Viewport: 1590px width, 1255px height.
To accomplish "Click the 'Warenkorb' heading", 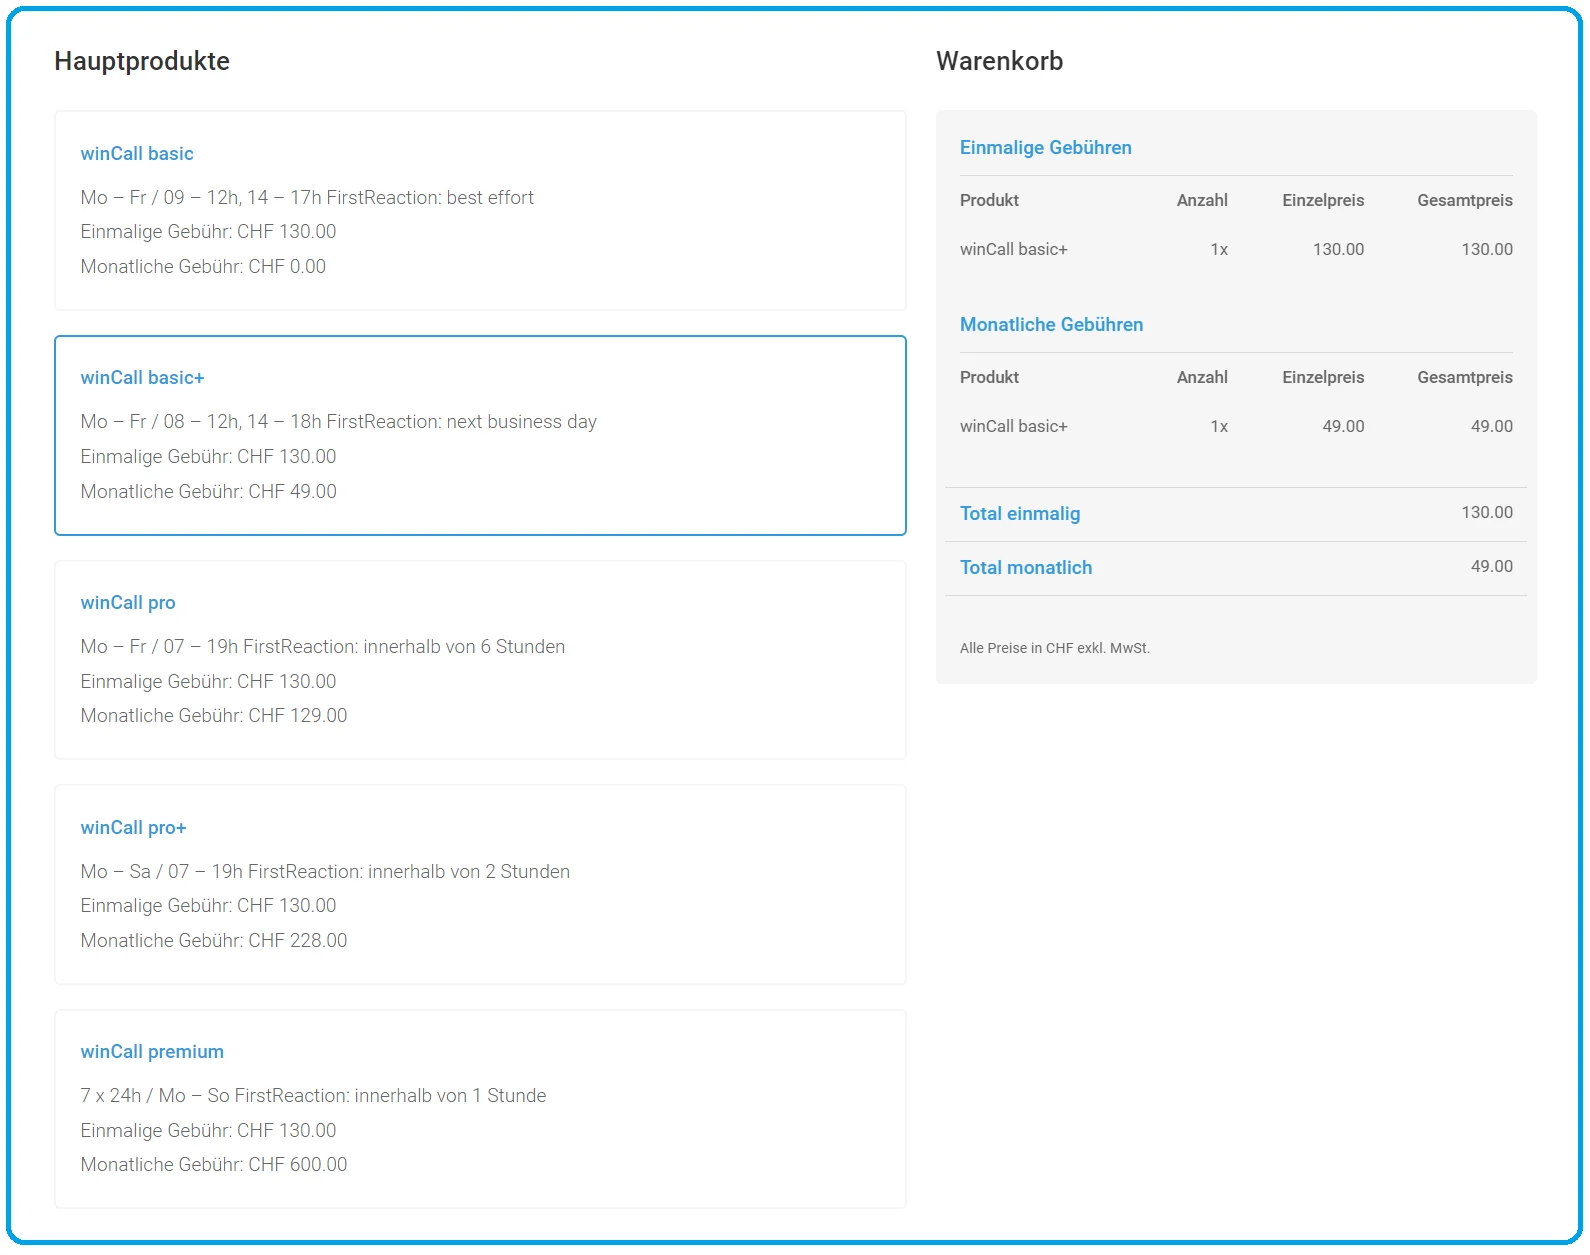I will pos(1000,61).
